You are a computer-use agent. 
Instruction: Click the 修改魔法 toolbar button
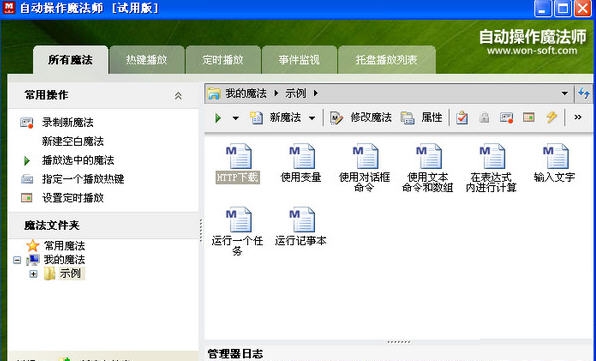[360, 118]
